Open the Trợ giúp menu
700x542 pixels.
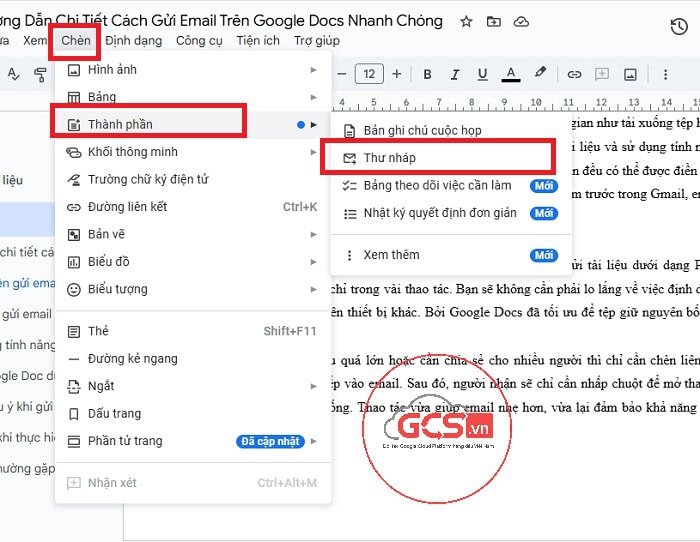click(x=317, y=41)
